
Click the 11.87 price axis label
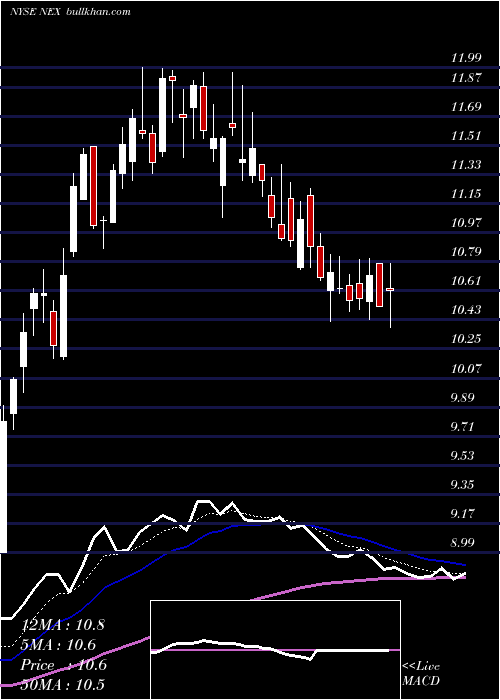point(466,78)
